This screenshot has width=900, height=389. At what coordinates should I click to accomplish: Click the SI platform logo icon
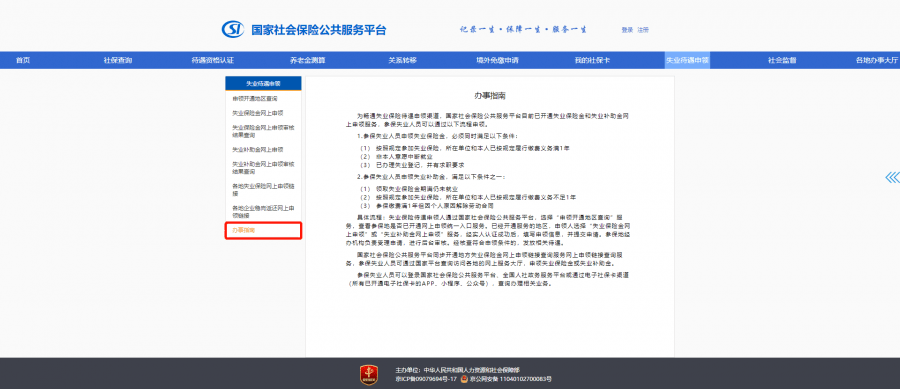pyautogui.click(x=233, y=29)
